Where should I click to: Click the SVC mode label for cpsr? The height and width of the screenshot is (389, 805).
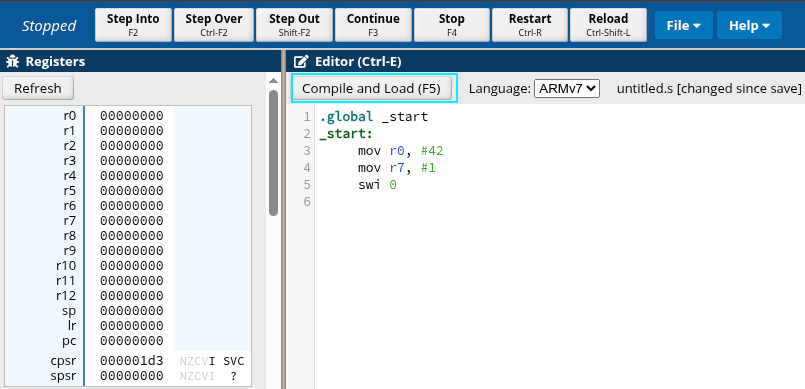234,361
